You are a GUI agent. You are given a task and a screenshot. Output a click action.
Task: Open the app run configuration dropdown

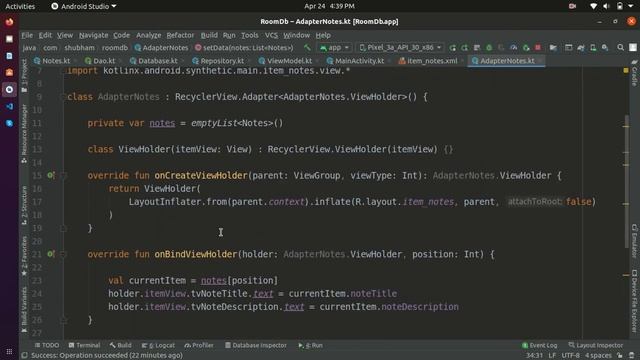(x=335, y=48)
